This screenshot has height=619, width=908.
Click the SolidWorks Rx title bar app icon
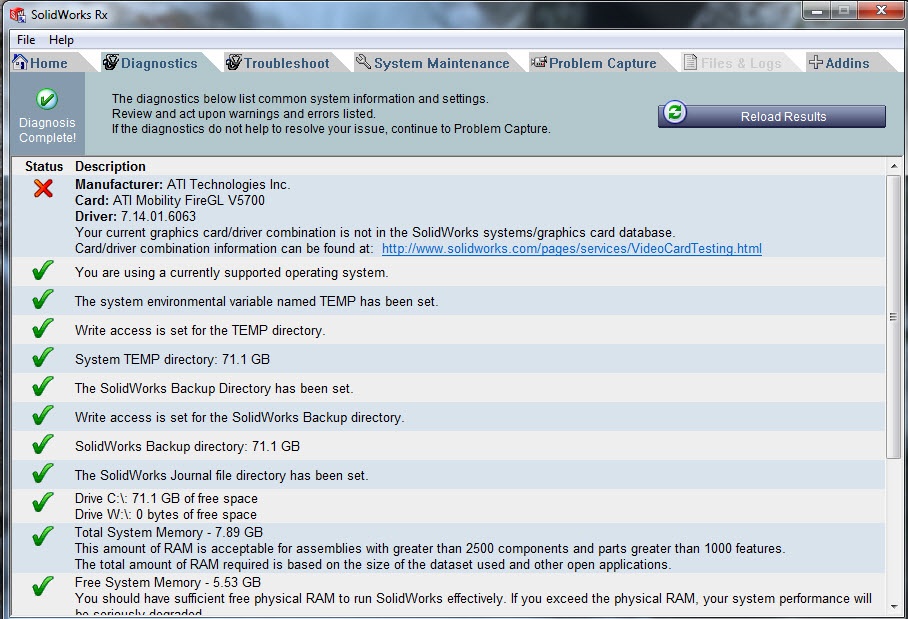coord(18,14)
